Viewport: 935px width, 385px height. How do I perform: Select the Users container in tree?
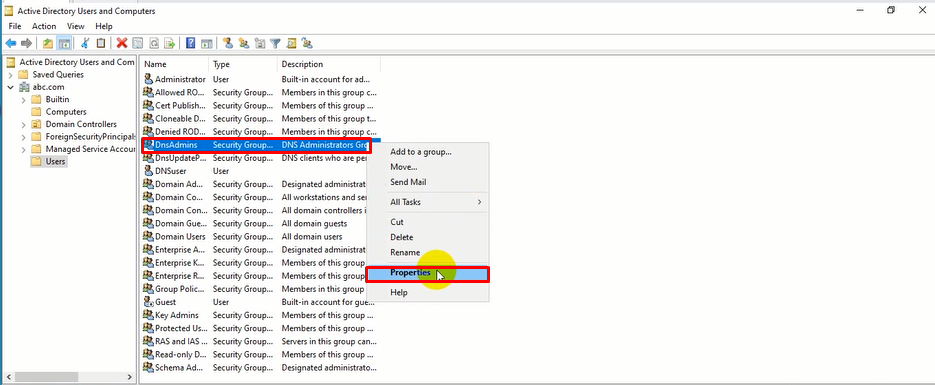coord(48,162)
